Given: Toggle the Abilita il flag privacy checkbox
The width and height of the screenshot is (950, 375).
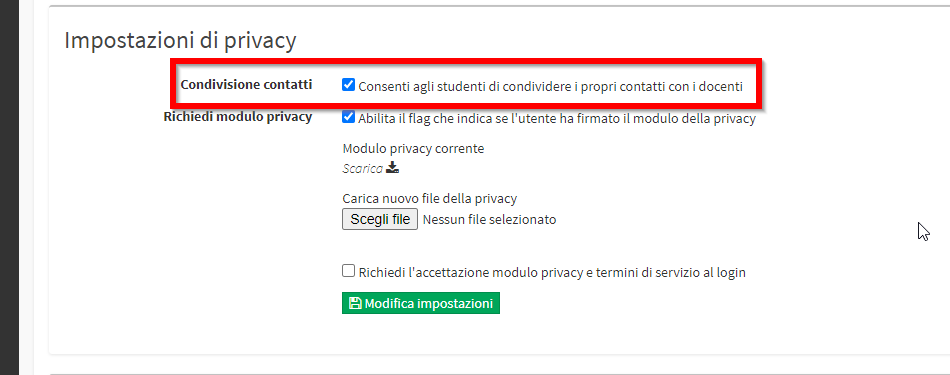Looking at the screenshot, I should (348, 118).
